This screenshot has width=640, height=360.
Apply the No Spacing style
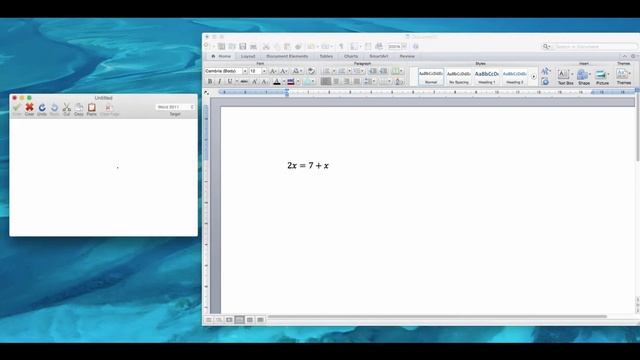pos(458,77)
